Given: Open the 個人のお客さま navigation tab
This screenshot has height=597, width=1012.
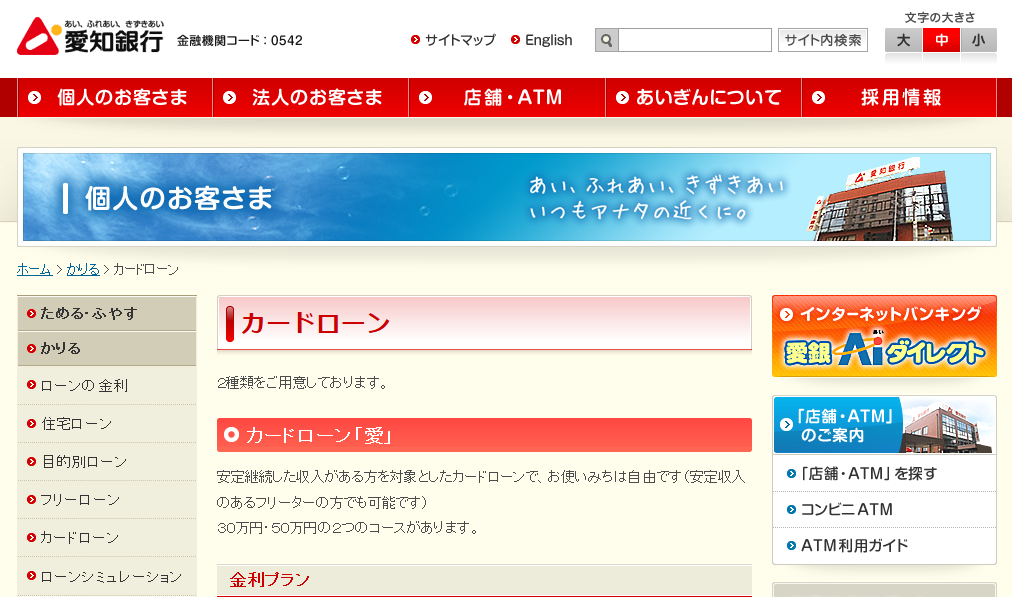Looking at the screenshot, I should point(115,97).
